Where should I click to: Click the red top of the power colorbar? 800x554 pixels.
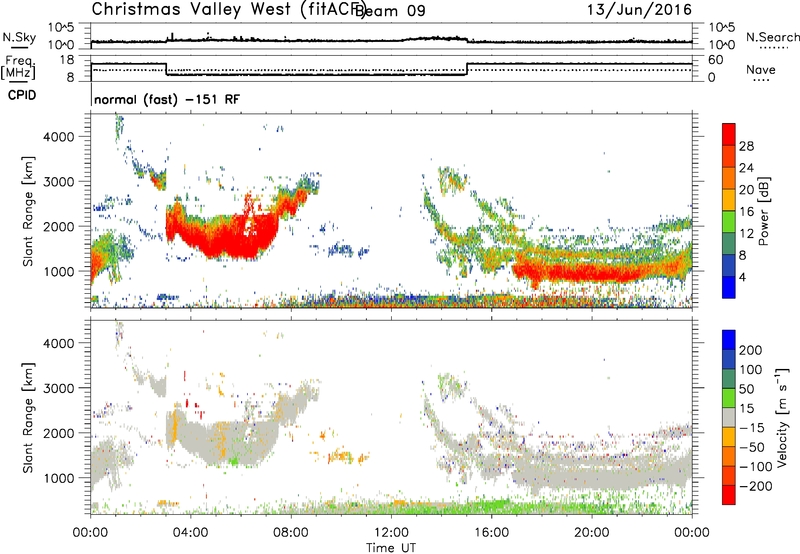coord(729,134)
